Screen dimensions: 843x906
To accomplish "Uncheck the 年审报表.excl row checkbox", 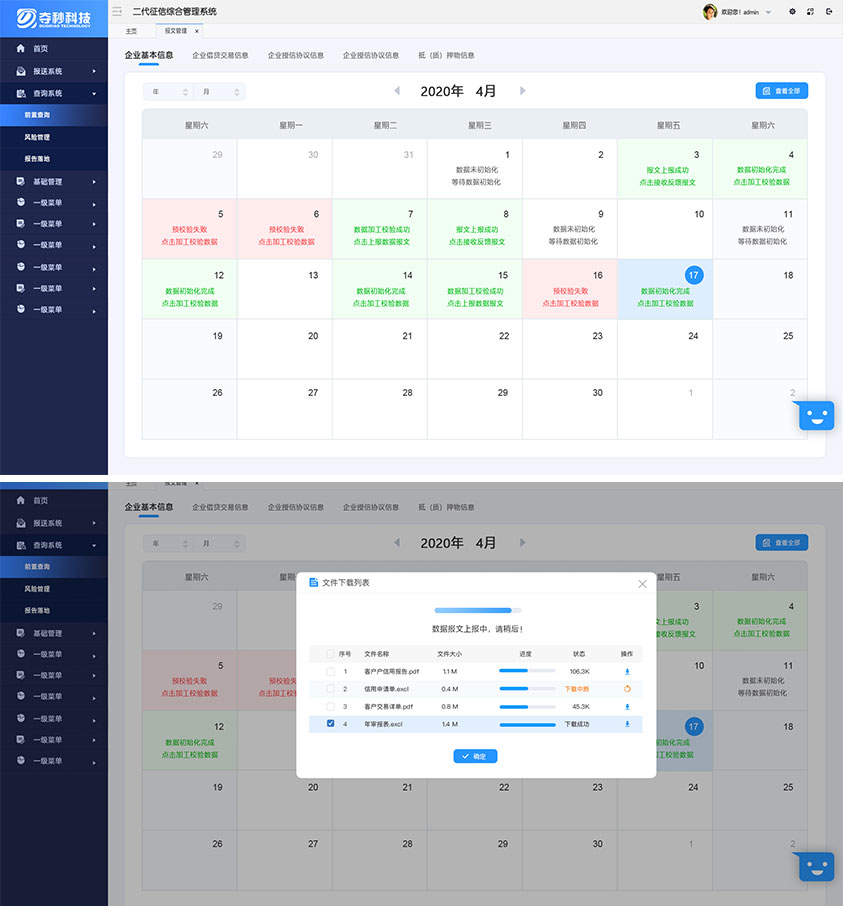I will pyautogui.click(x=330, y=724).
